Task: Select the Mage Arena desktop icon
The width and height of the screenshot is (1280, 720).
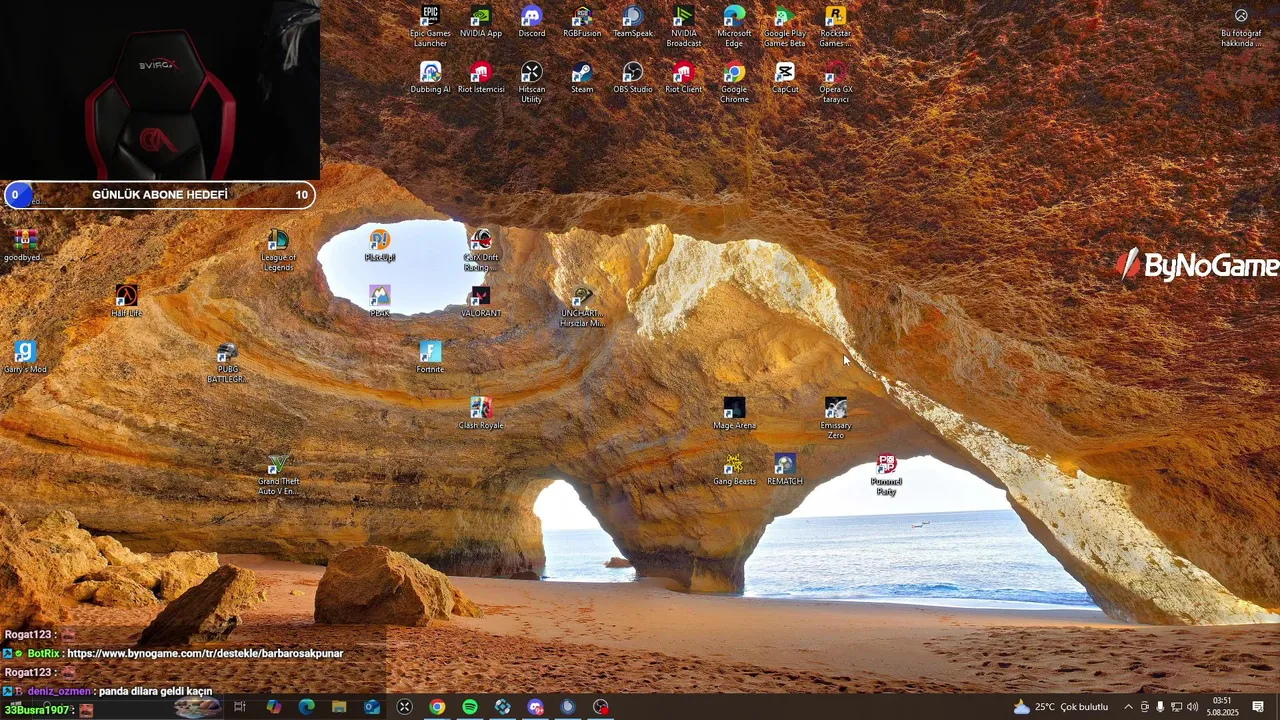Action: 734,413
